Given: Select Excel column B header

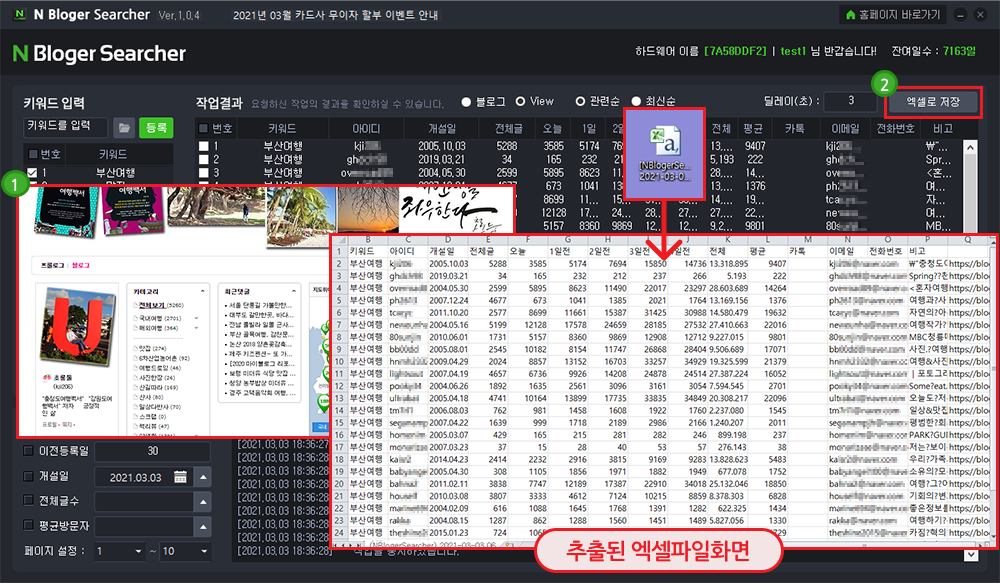Looking at the screenshot, I should 368,240.
